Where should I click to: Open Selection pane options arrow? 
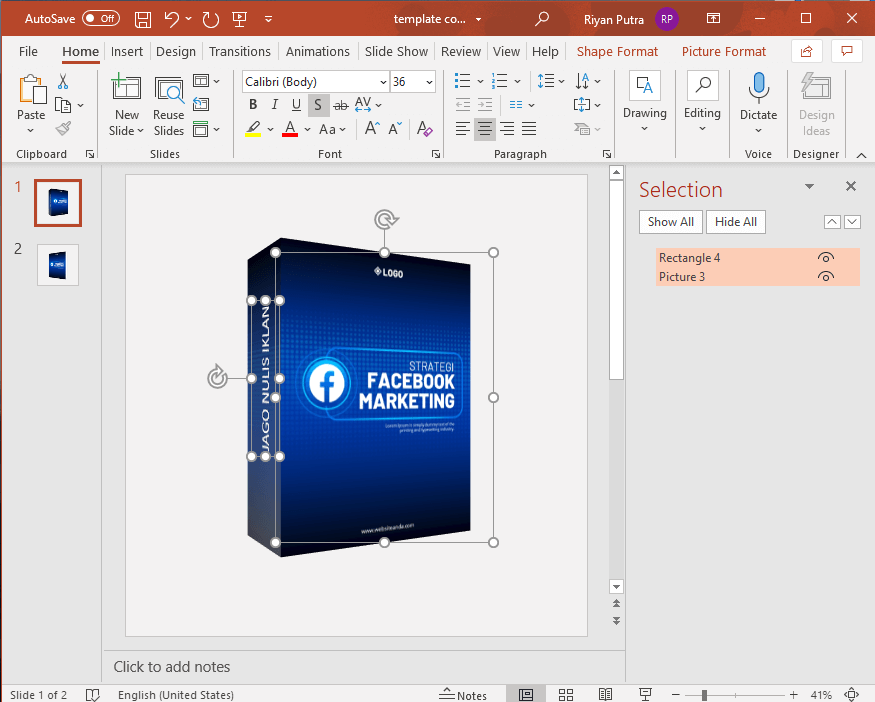(809, 186)
